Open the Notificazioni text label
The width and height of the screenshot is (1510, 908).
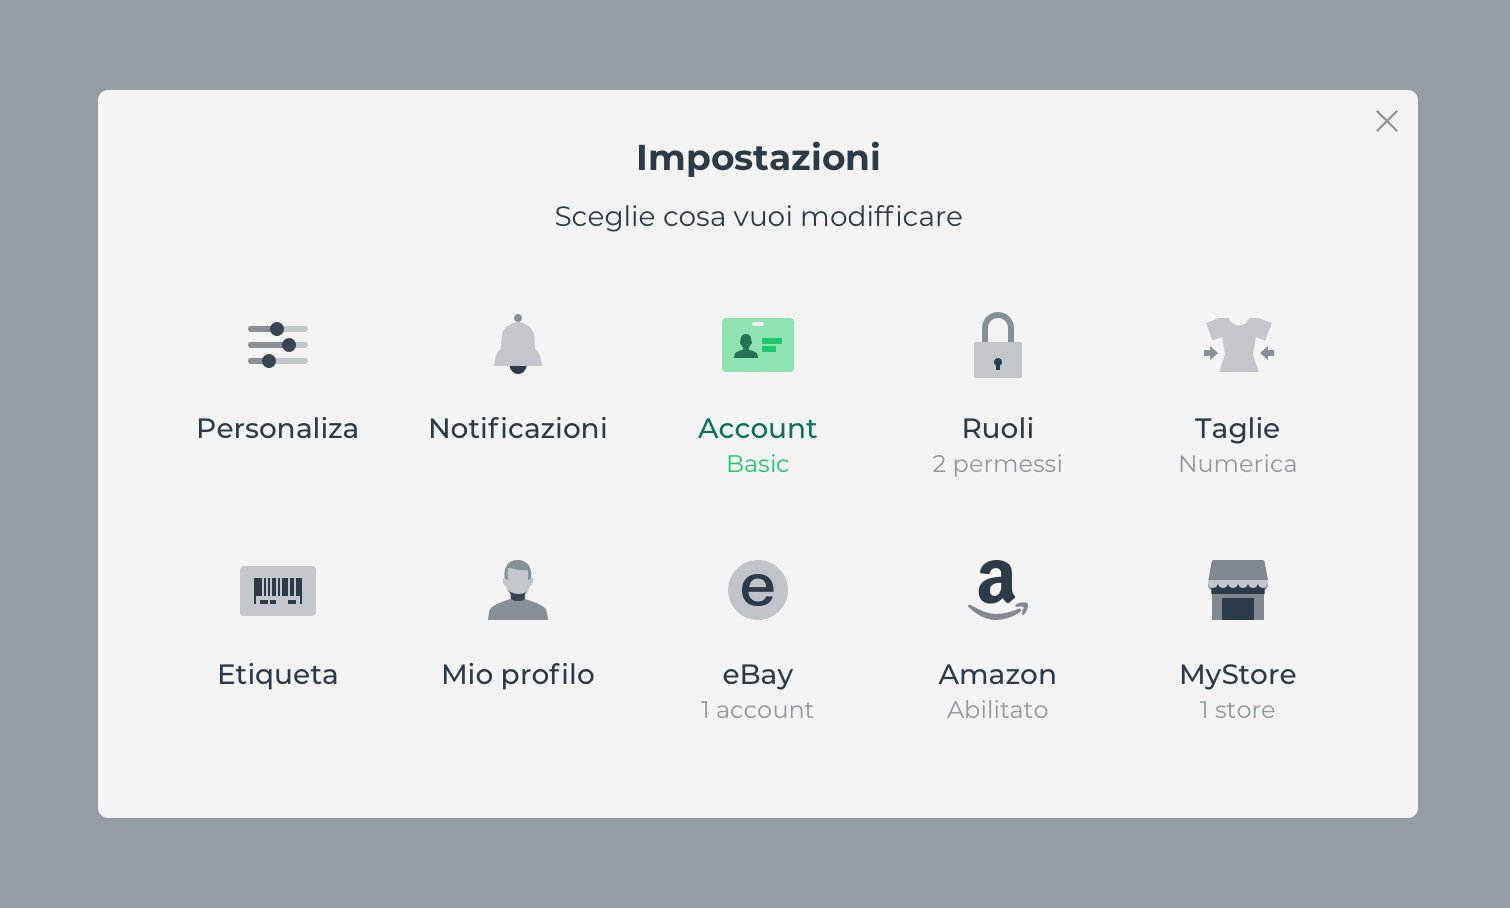coord(518,428)
